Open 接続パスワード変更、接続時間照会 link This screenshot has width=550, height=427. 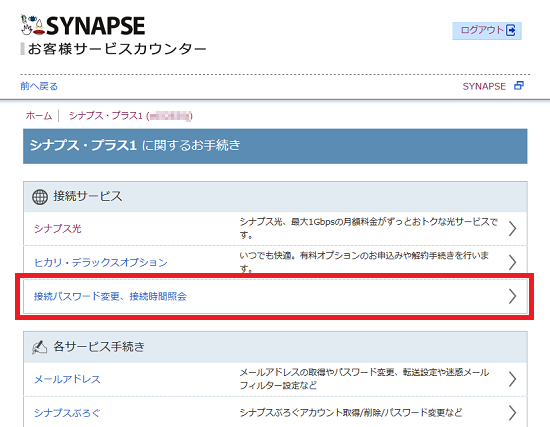(110, 296)
